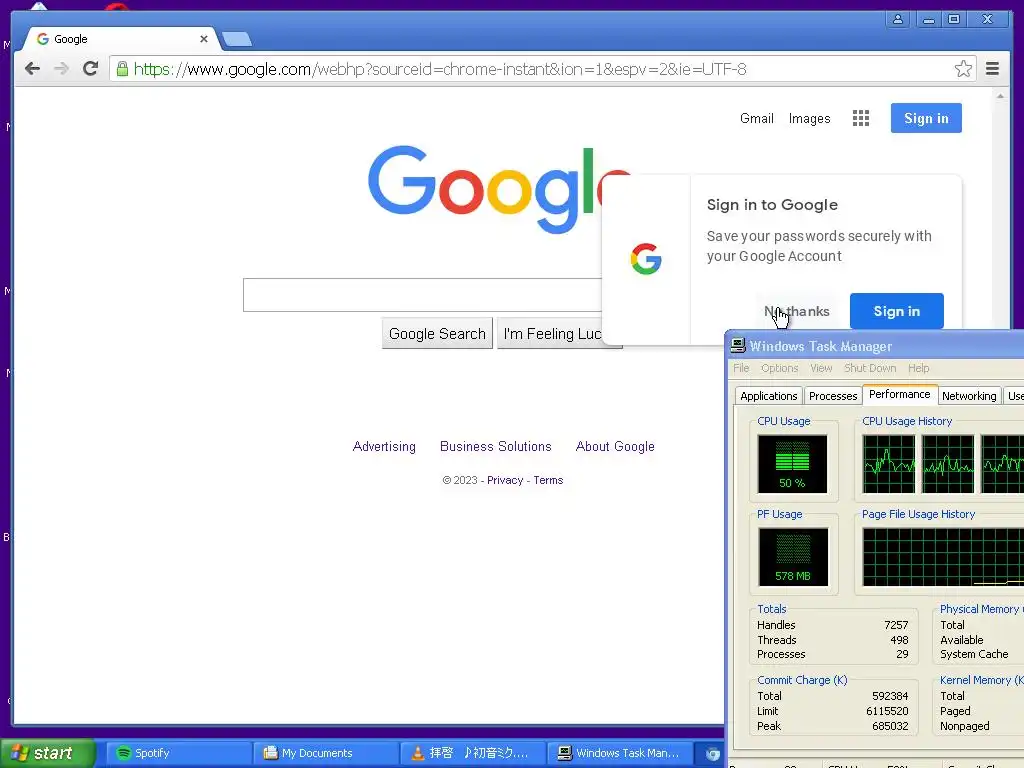Click the Terms link
The width and height of the screenshot is (1024, 768).
548,480
